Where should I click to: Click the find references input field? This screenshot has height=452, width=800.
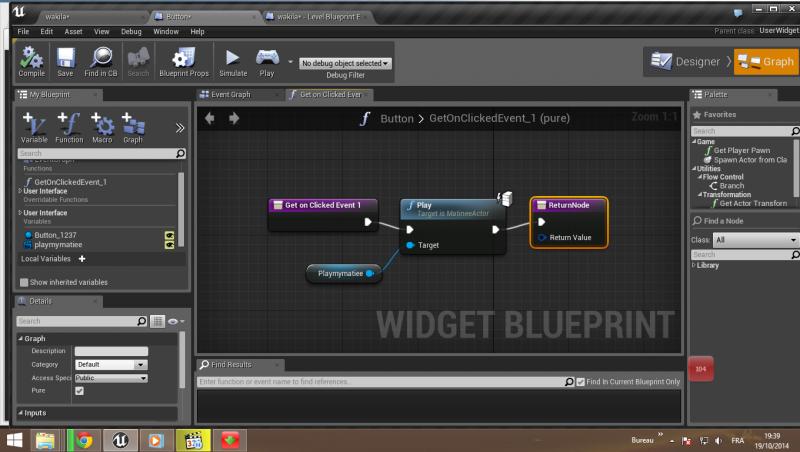pyautogui.click(x=381, y=382)
